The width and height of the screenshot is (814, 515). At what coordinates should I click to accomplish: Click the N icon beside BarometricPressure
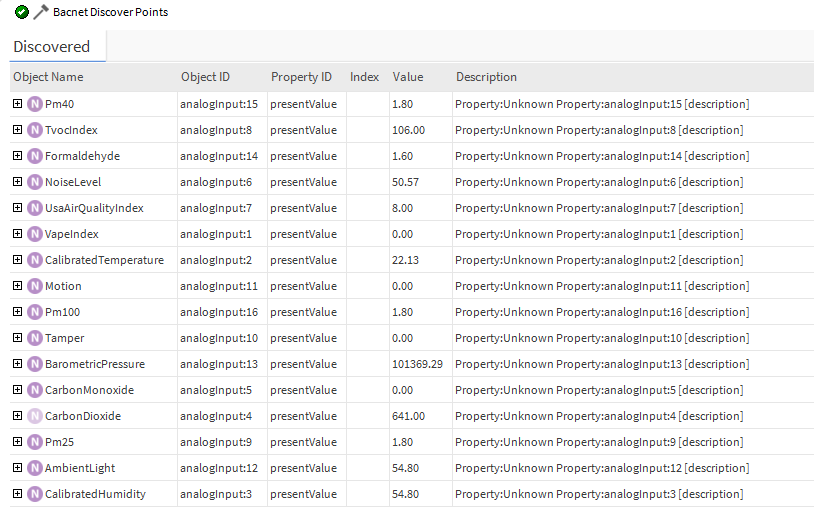click(x=35, y=364)
